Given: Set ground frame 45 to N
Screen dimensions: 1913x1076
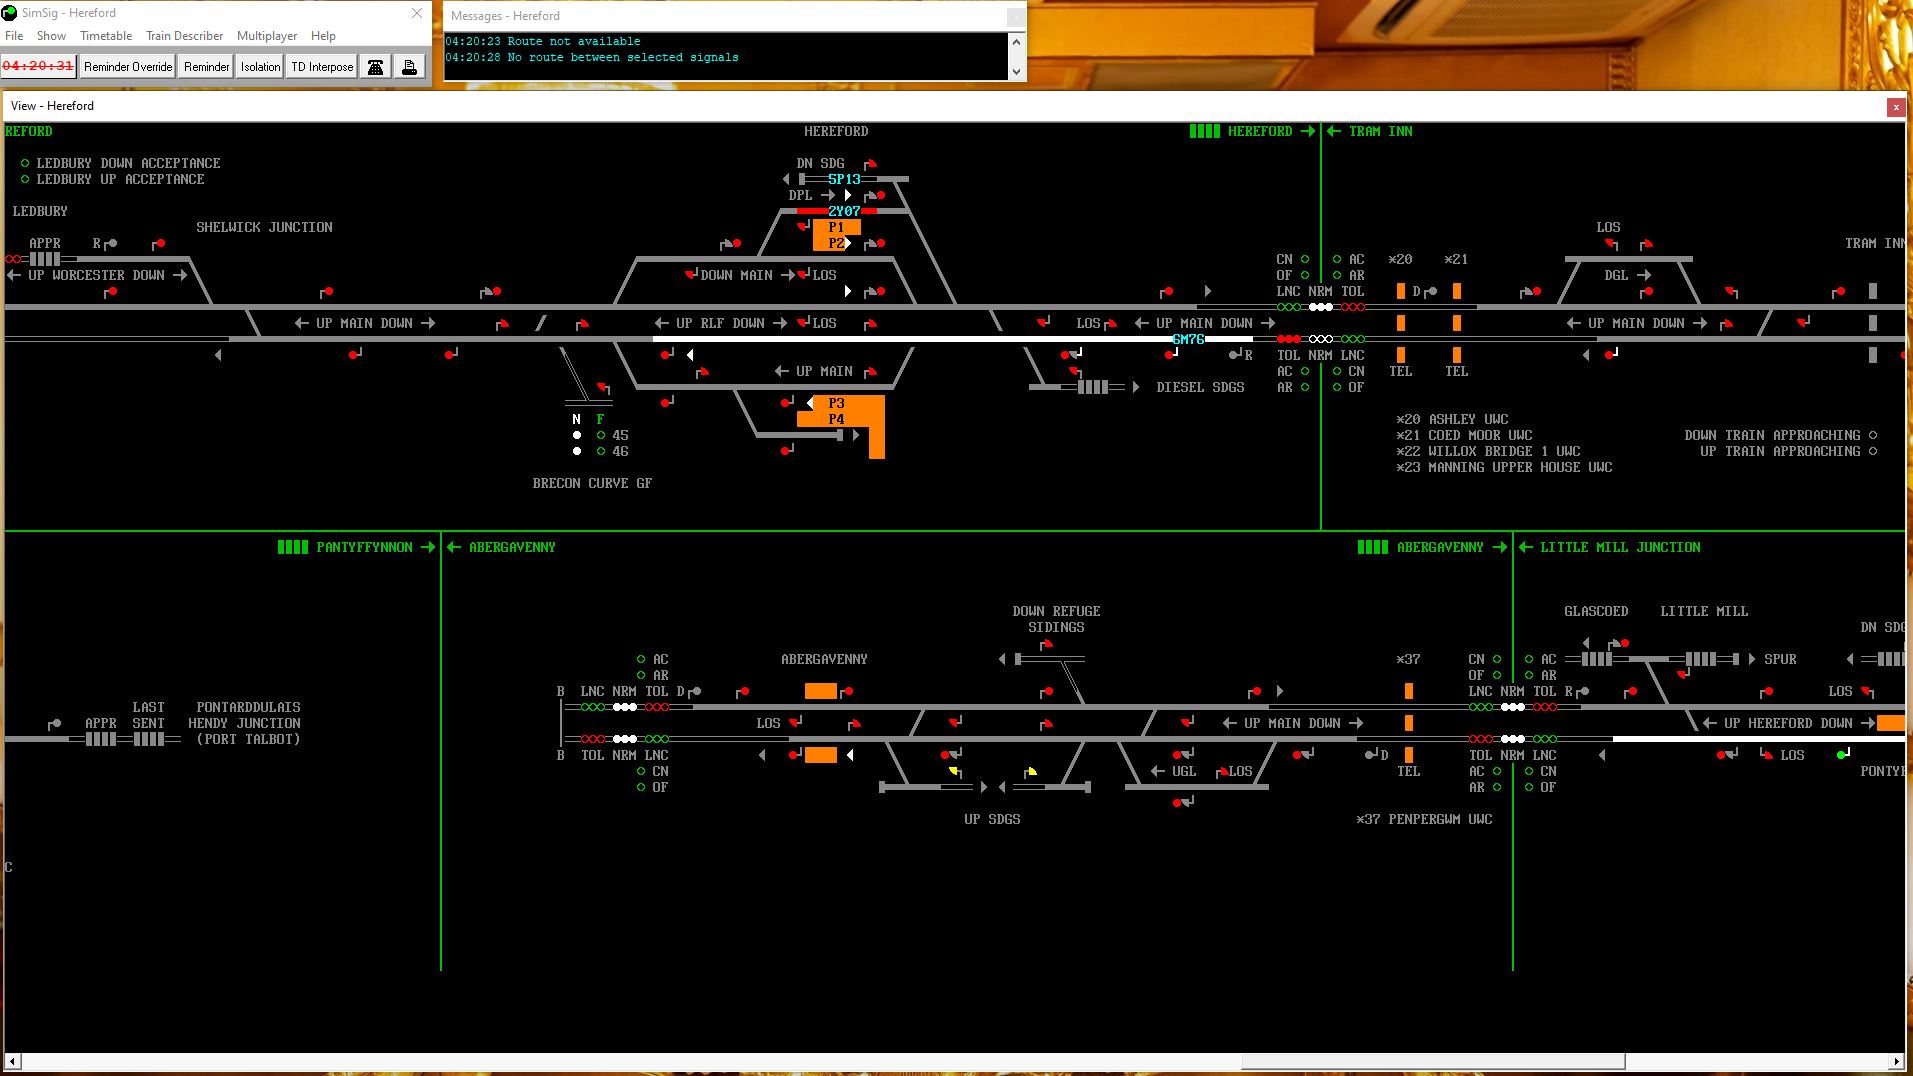Looking at the screenshot, I should pos(577,435).
